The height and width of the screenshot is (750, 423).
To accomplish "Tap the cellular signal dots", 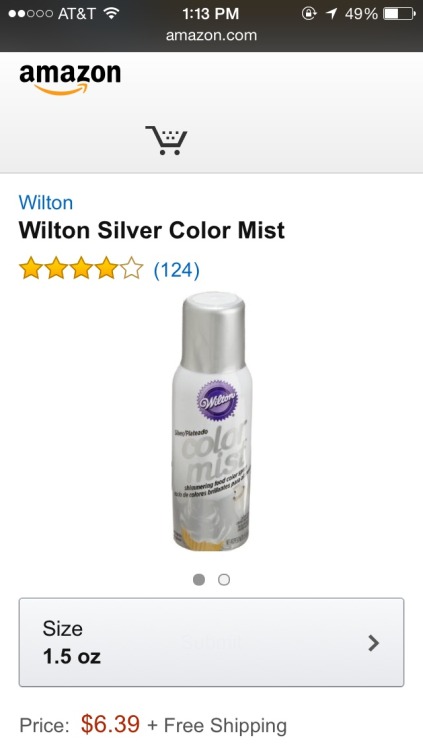I will click(x=30, y=14).
